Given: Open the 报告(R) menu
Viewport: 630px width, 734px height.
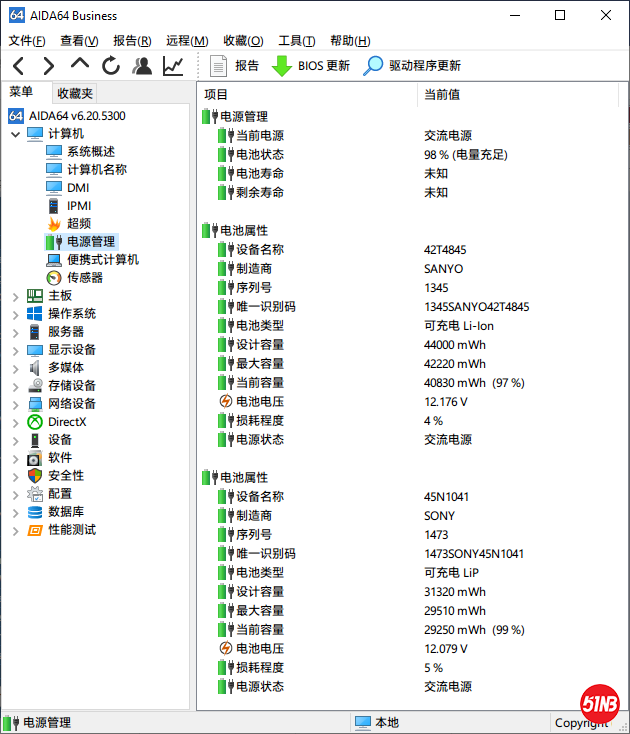Looking at the screenshot, I should tap(132, 41).
